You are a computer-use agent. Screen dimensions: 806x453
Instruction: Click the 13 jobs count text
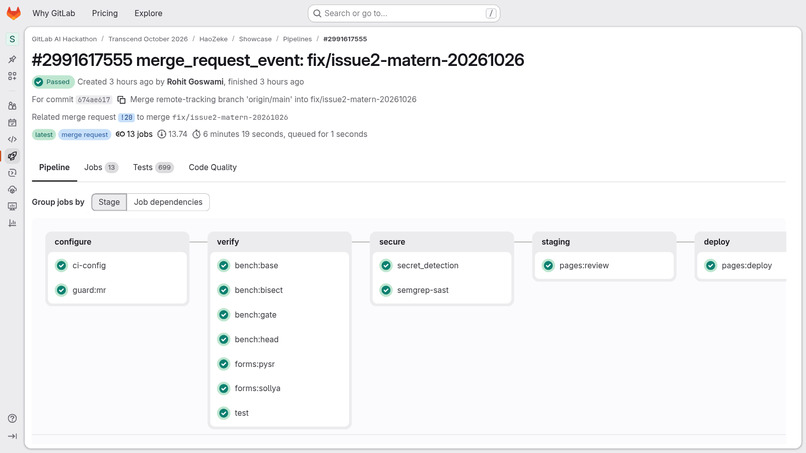click(139, 134)
